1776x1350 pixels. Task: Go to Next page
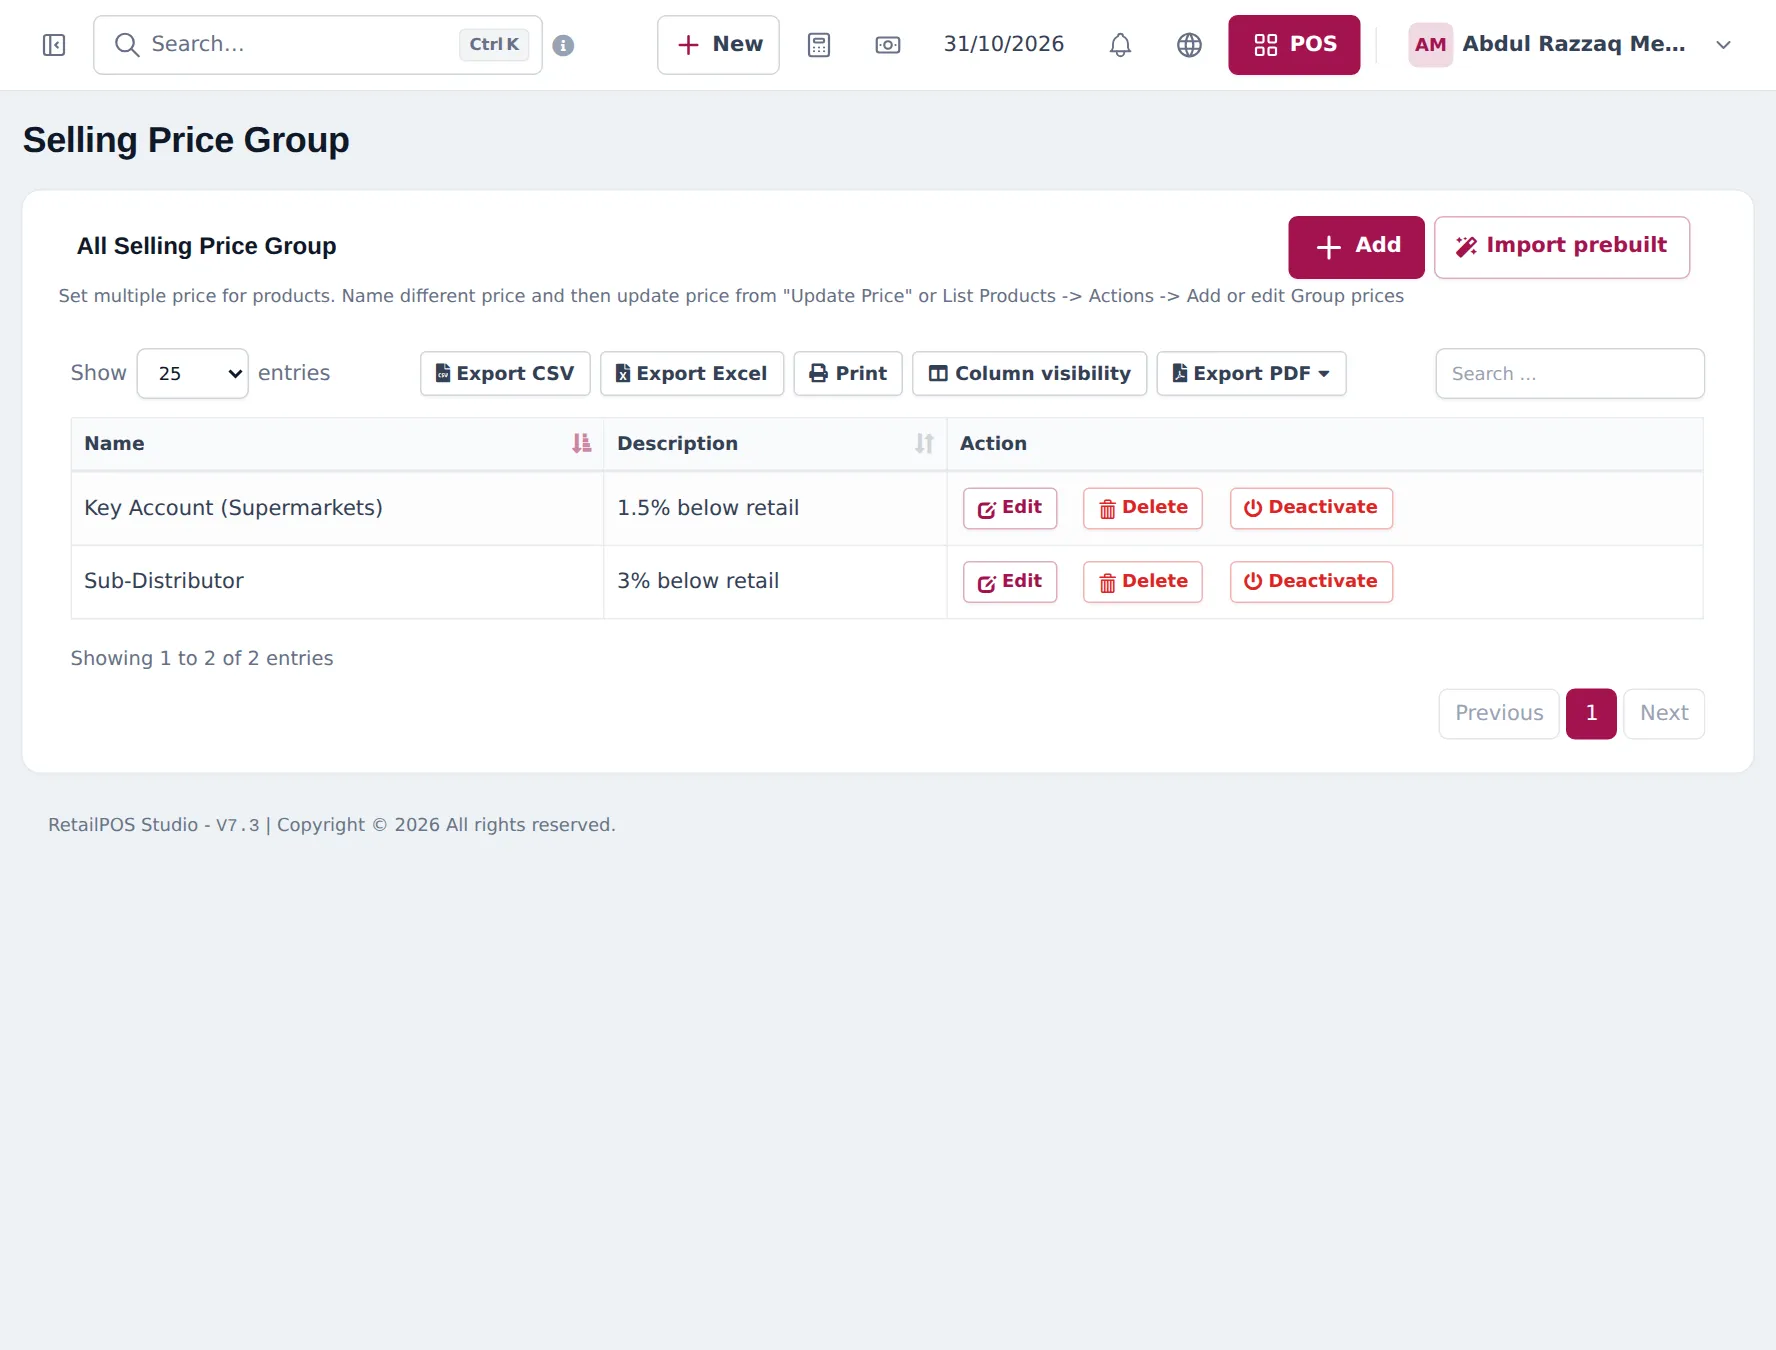[x=1664, y=714]
